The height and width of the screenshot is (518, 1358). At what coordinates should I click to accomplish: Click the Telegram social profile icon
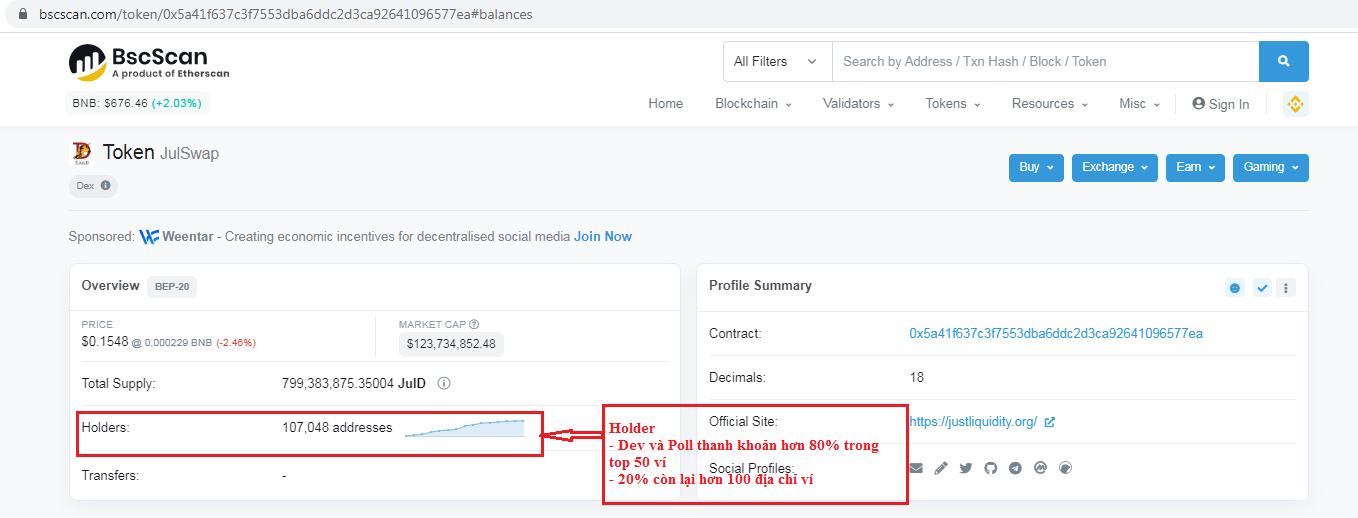pyautogui.click(x=1015, y=468)
